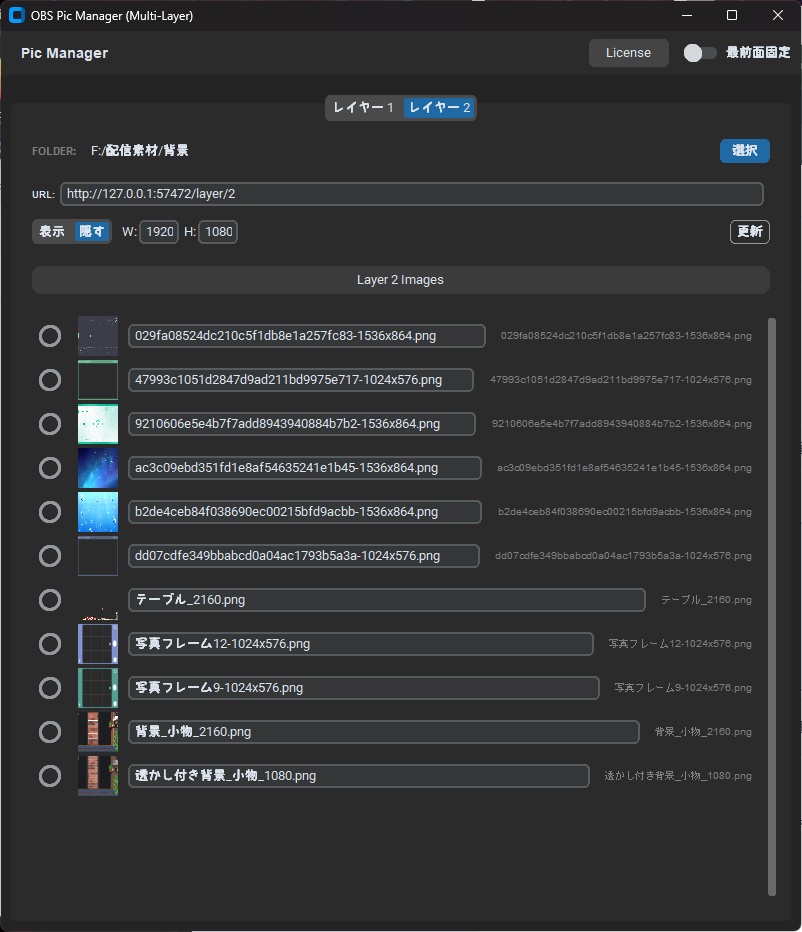Screen dimensions: 802x932
Task: Select the 表示 show option
Action: coord(52,231)
